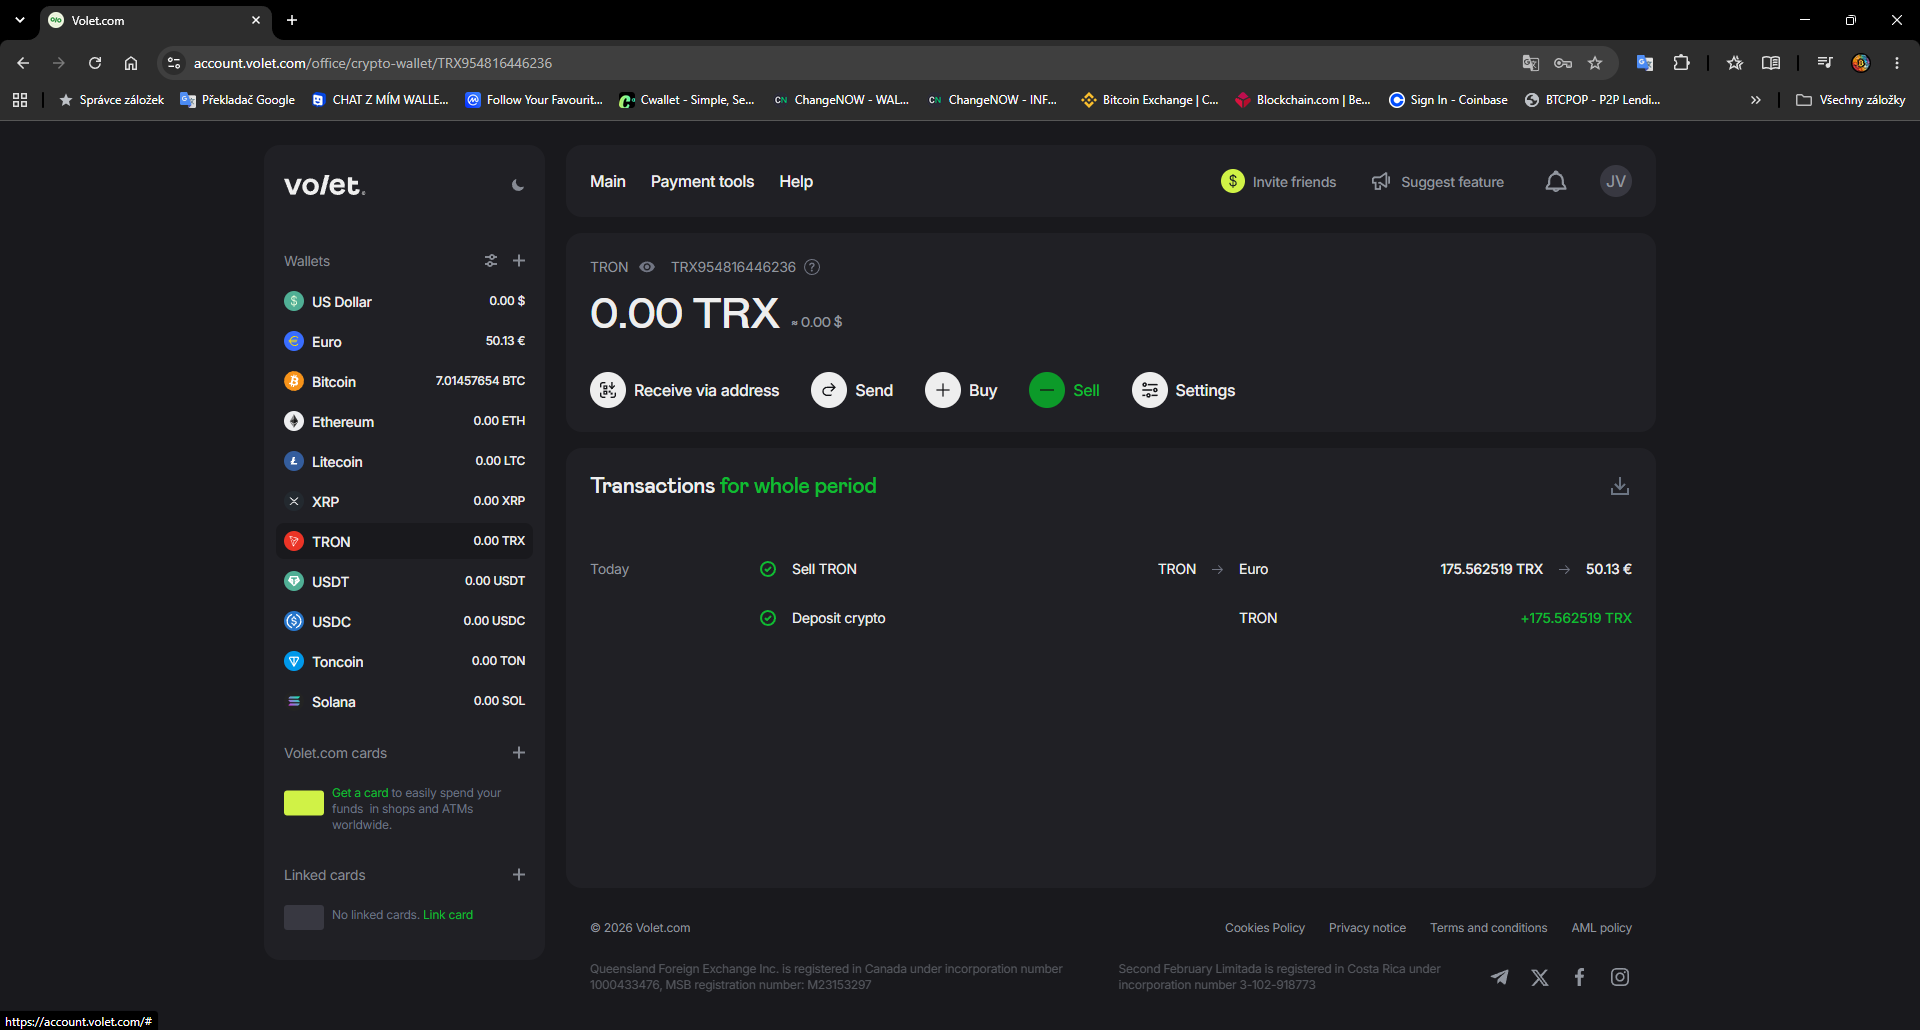Open Deposit crypto transaction row
This screenshot has width=1920, height=1030.
[1111, 618]
